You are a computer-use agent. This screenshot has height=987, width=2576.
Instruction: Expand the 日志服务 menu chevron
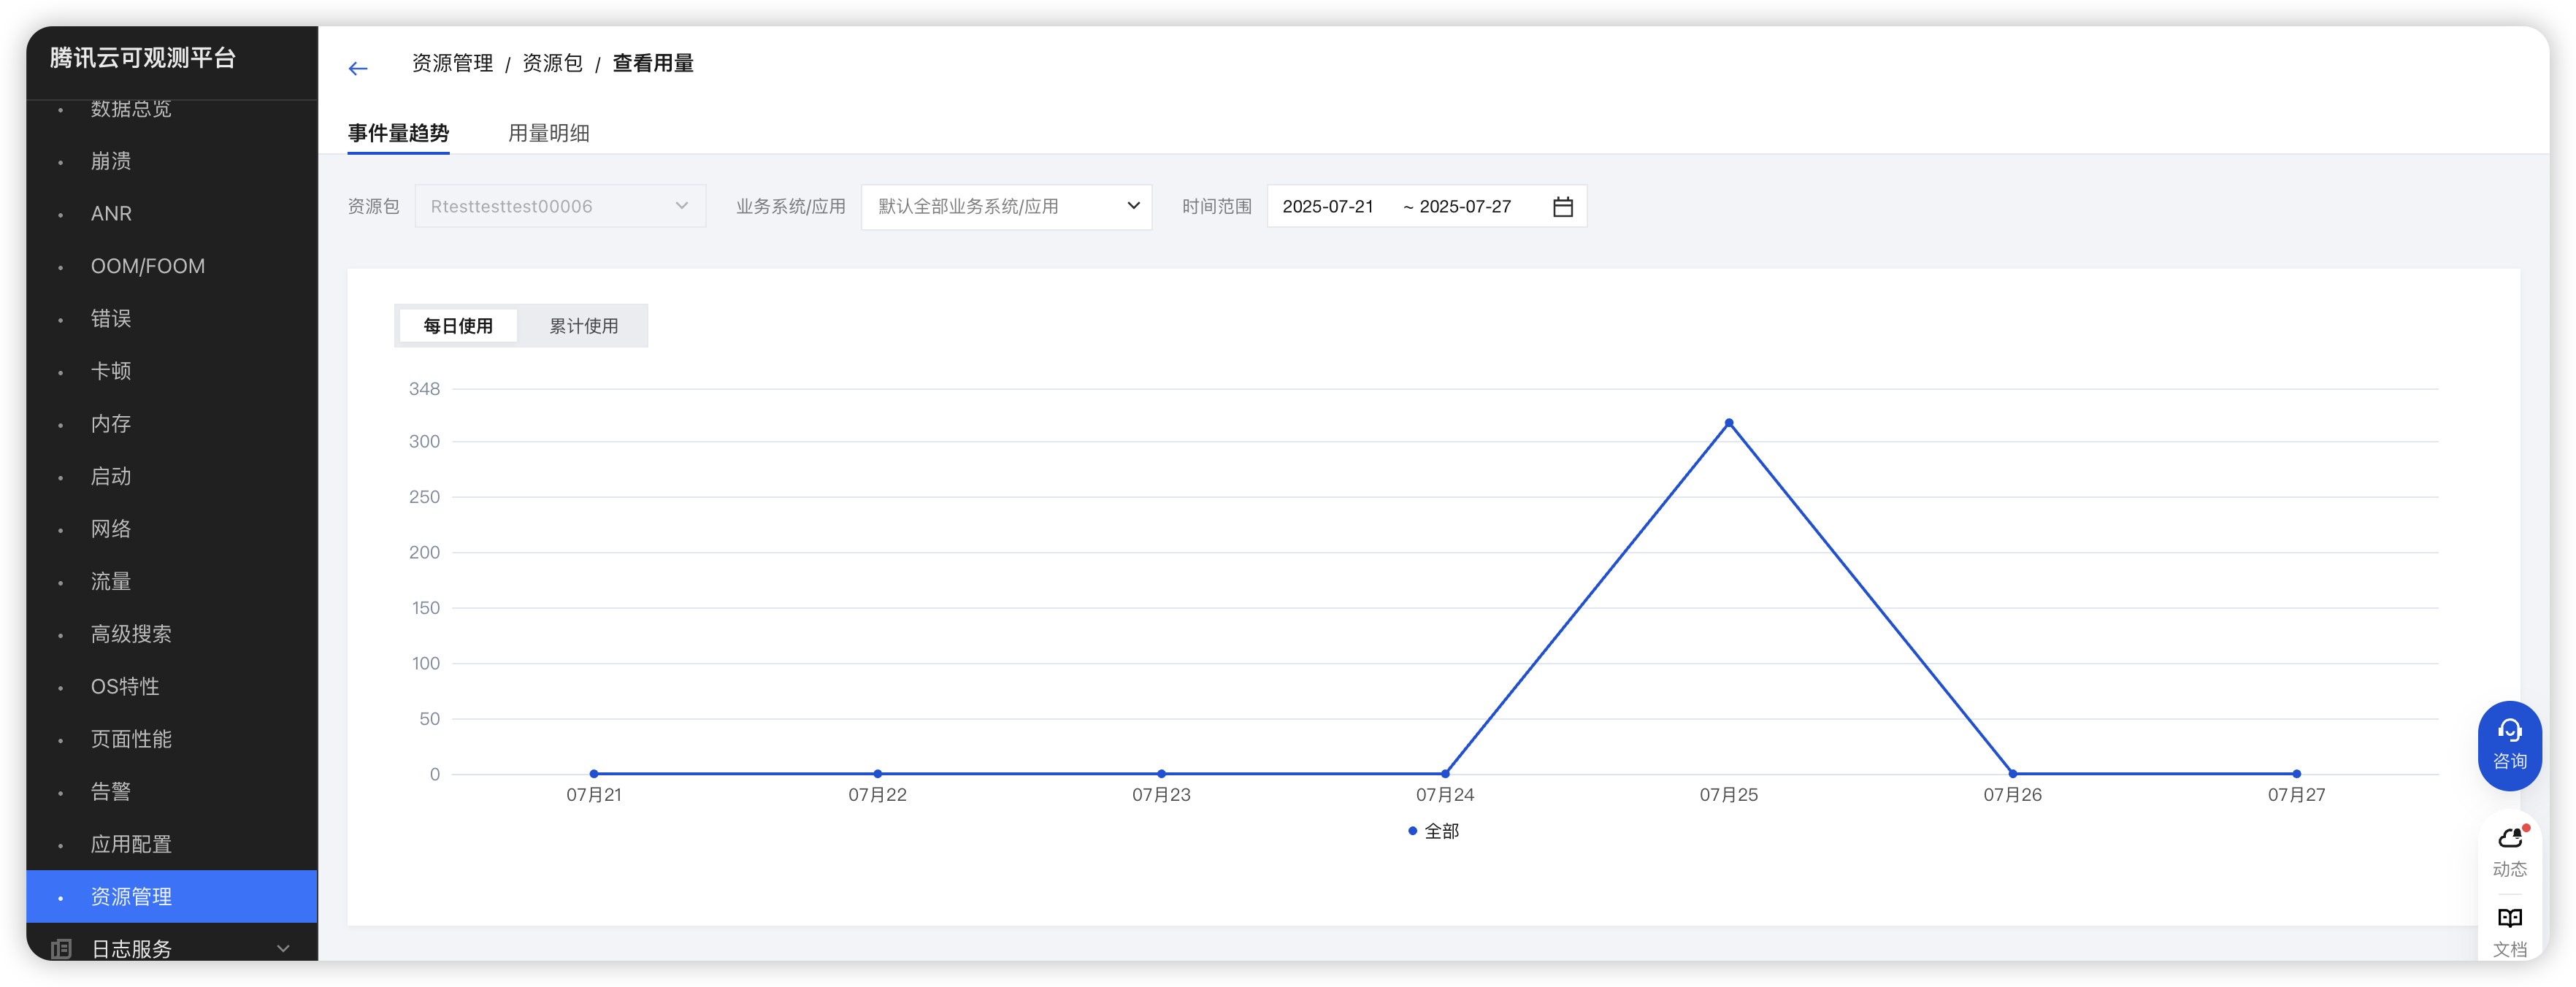pos(283,948)
